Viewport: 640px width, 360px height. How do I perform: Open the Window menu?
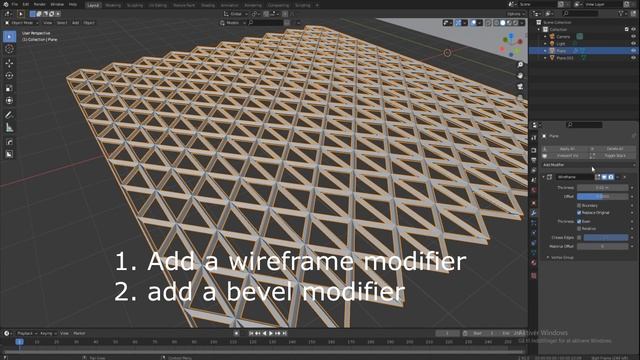click(x=57, y=4)
